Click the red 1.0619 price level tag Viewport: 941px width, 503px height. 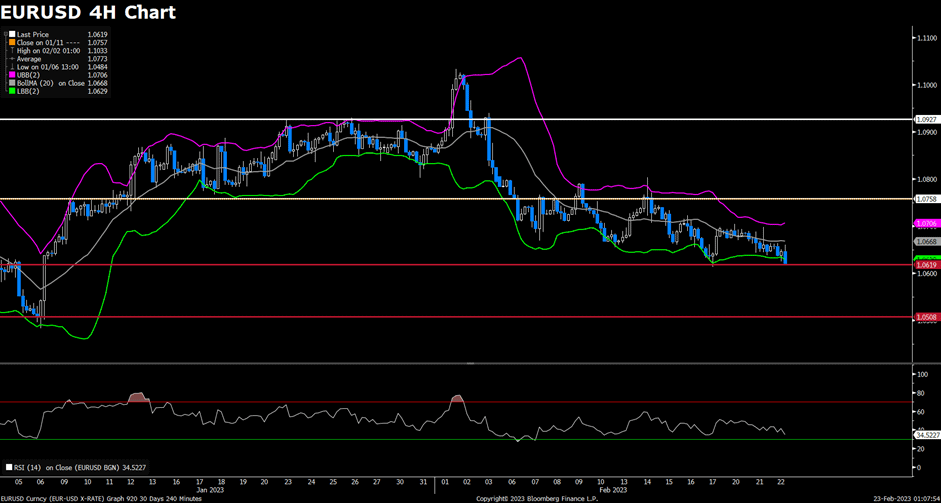click(x=925, y=265)
